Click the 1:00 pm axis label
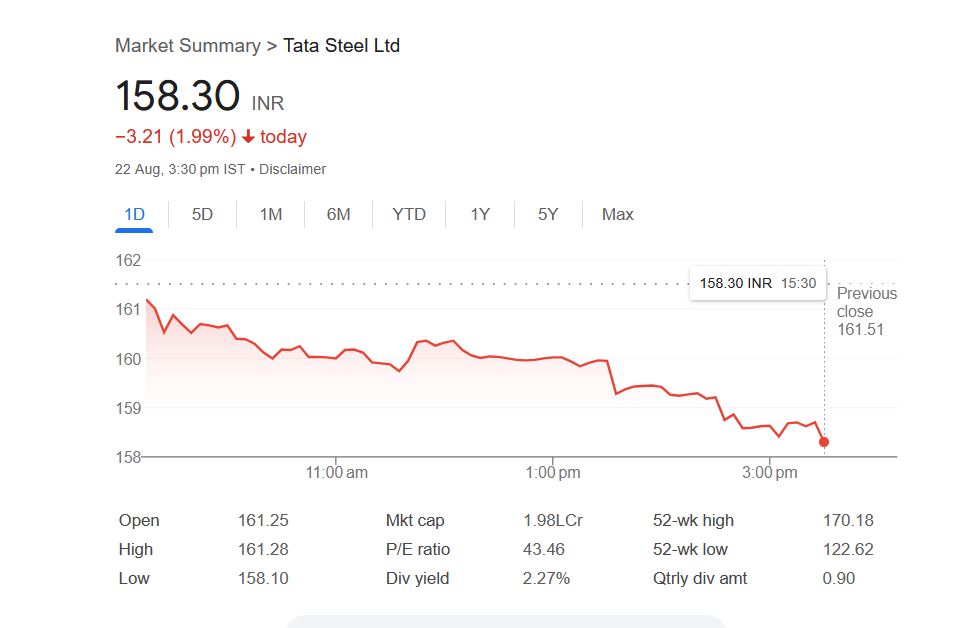The width and height of the screenshot is (954, 628). [553, 472]
